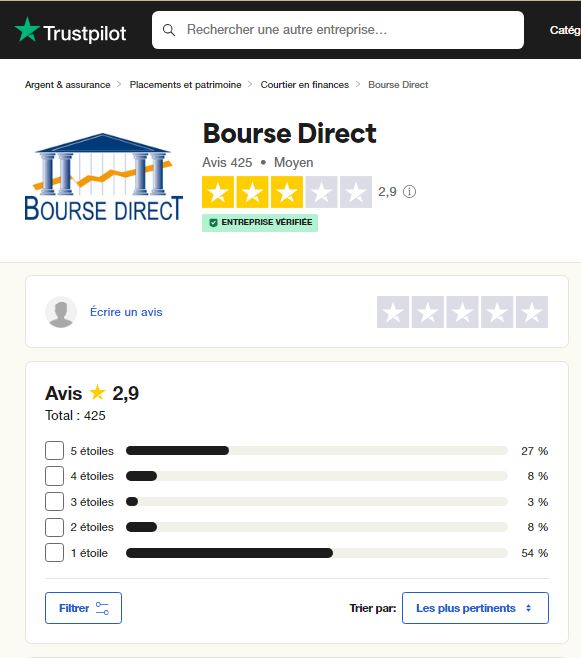
Task: Open Courtier en finances breadcrumb
Action: (305, 85)
